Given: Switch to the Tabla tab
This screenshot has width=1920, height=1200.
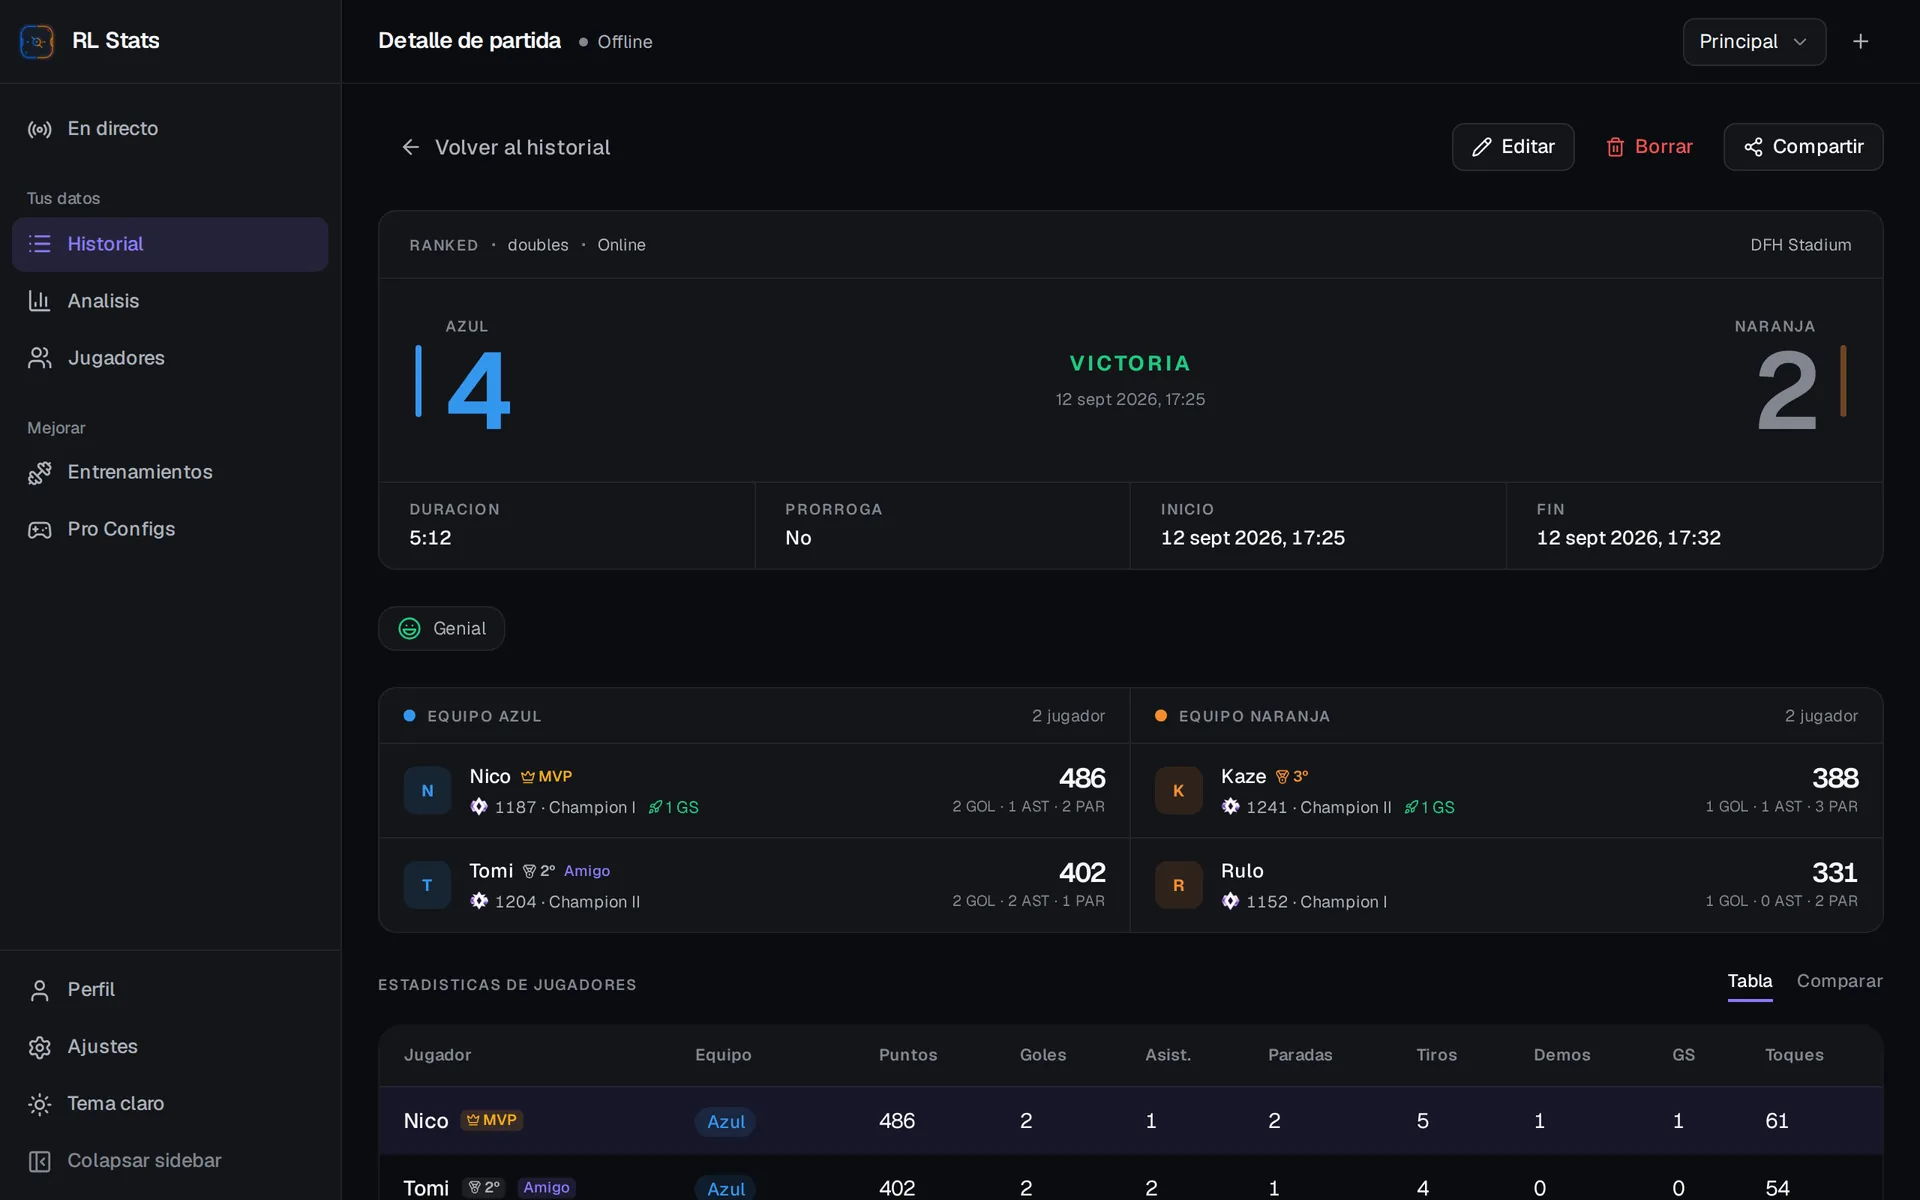Looking at the screenshot, I should pyautogui.click(x=1750, y=982).
